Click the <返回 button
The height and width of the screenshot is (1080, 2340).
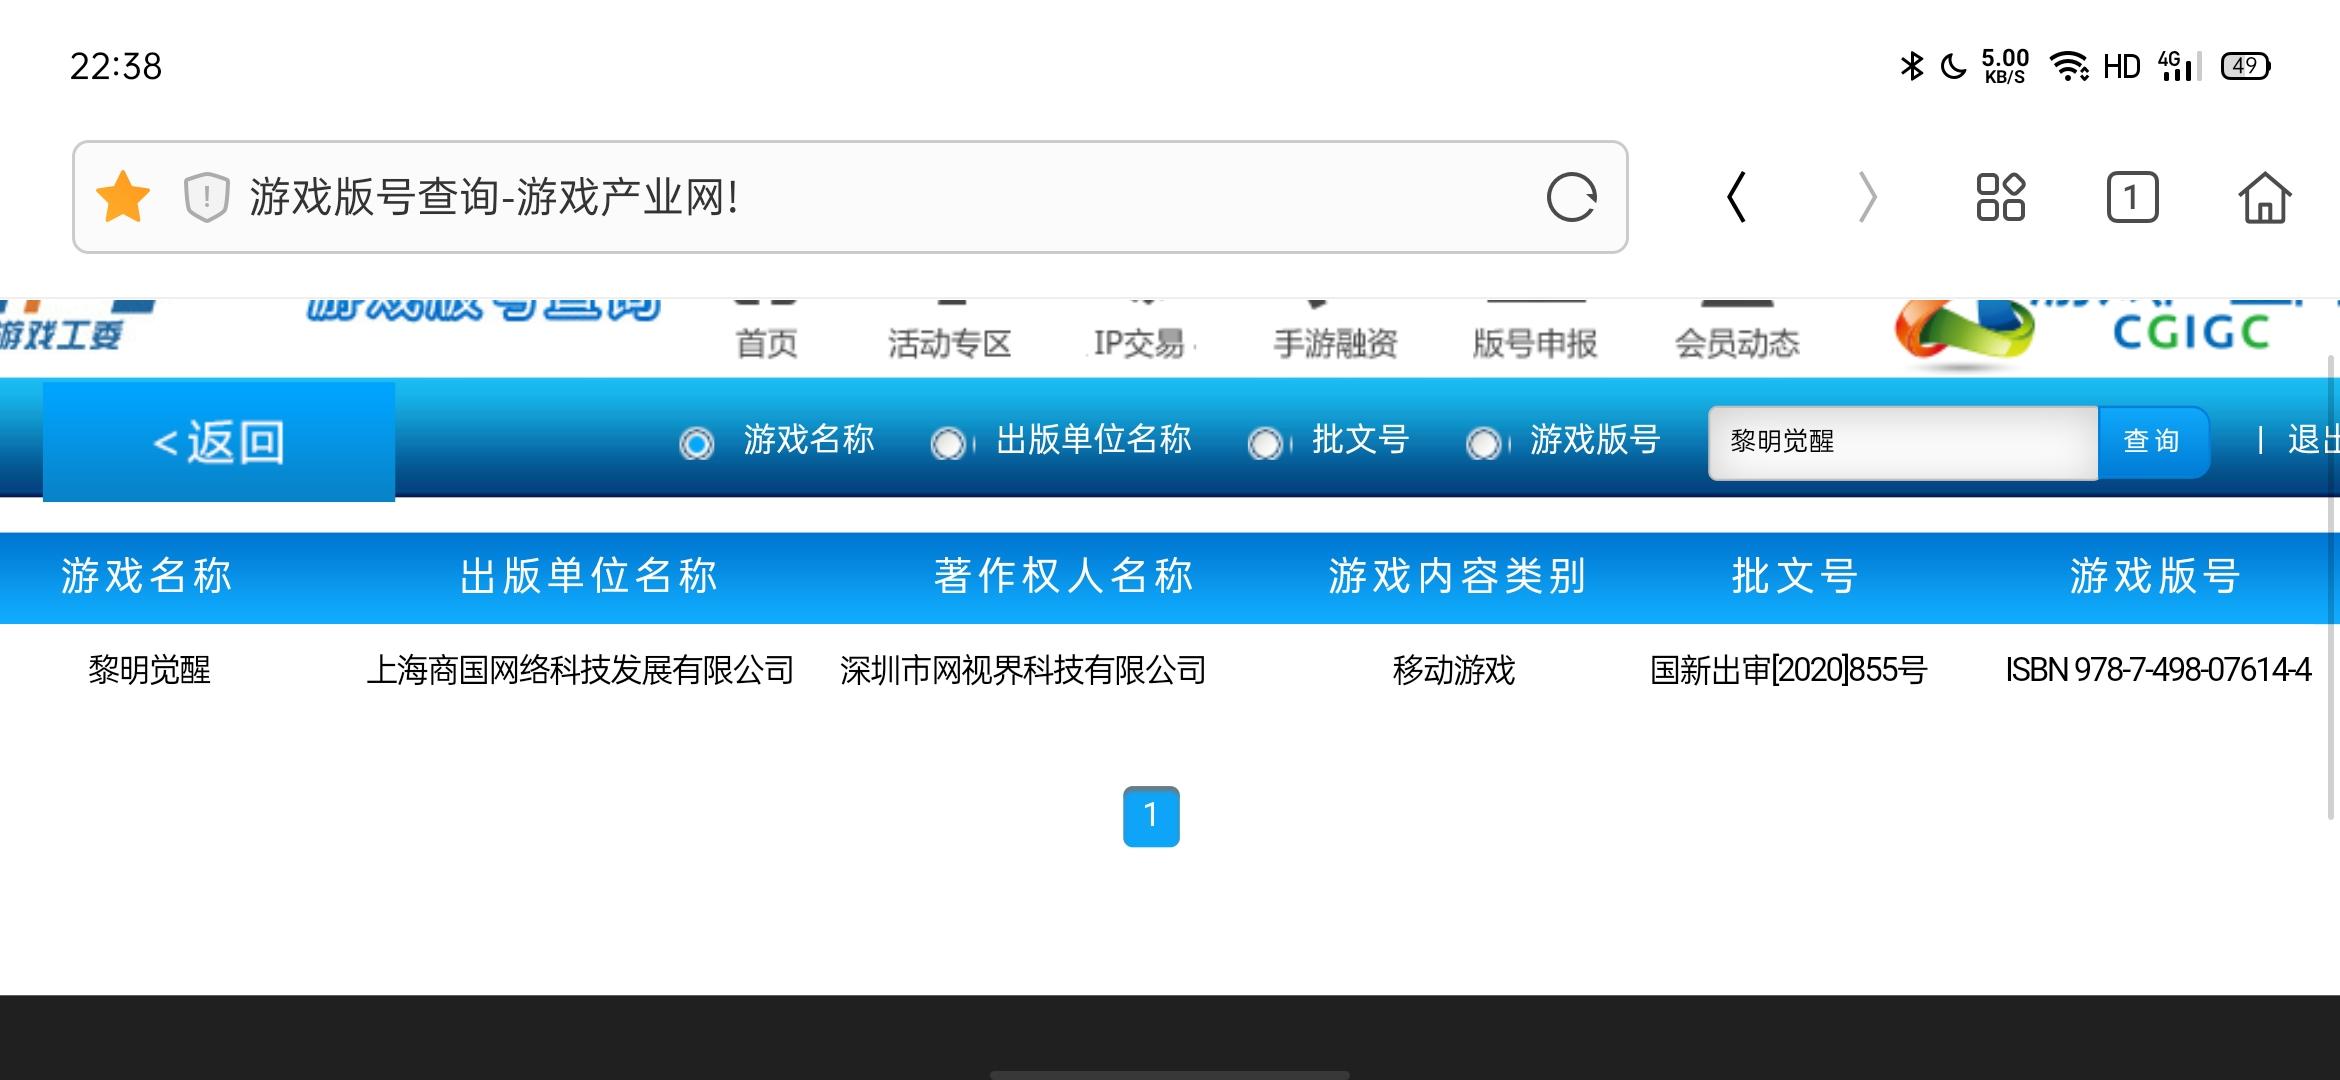point(219,441)
